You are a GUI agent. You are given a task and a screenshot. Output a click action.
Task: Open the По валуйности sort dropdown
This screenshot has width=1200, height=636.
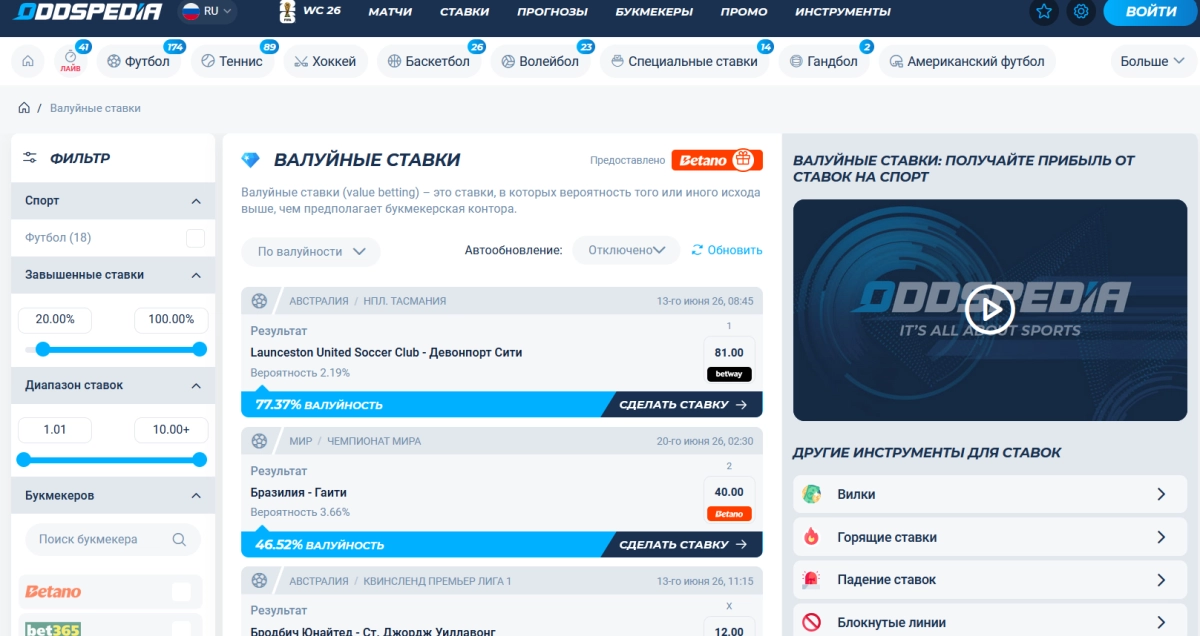311,251
